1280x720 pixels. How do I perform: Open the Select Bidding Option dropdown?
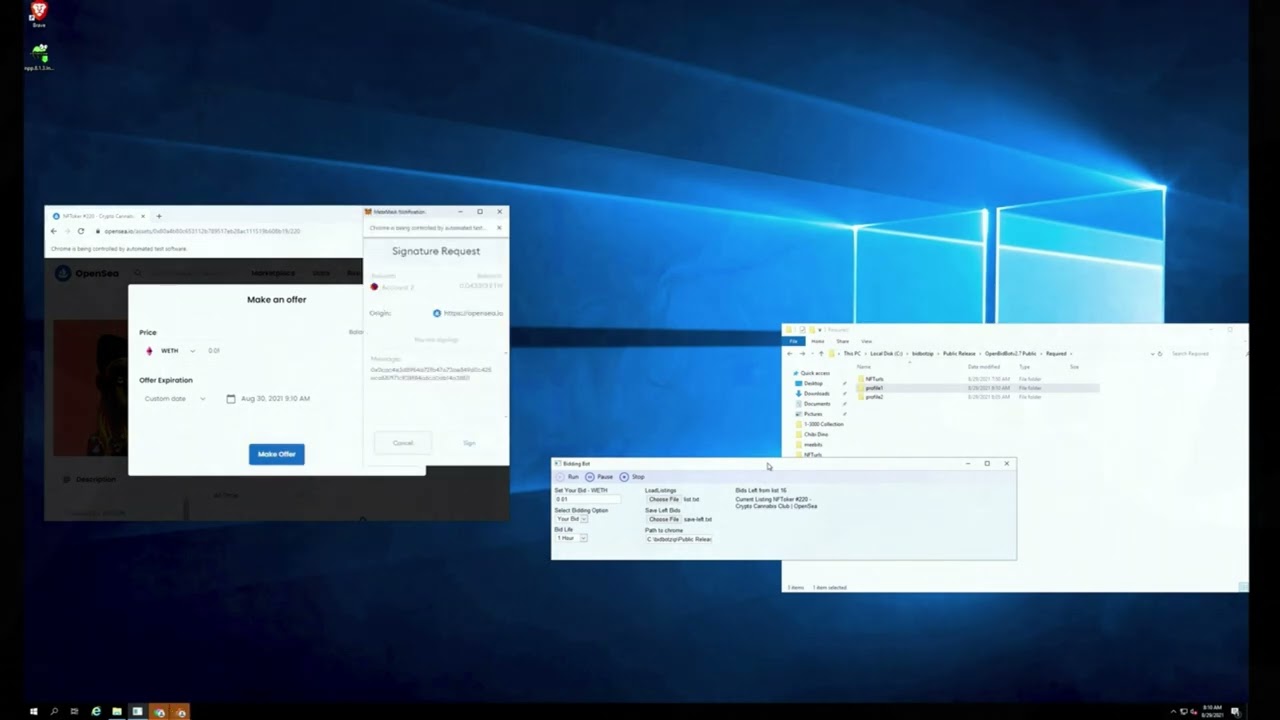point(572,519)
